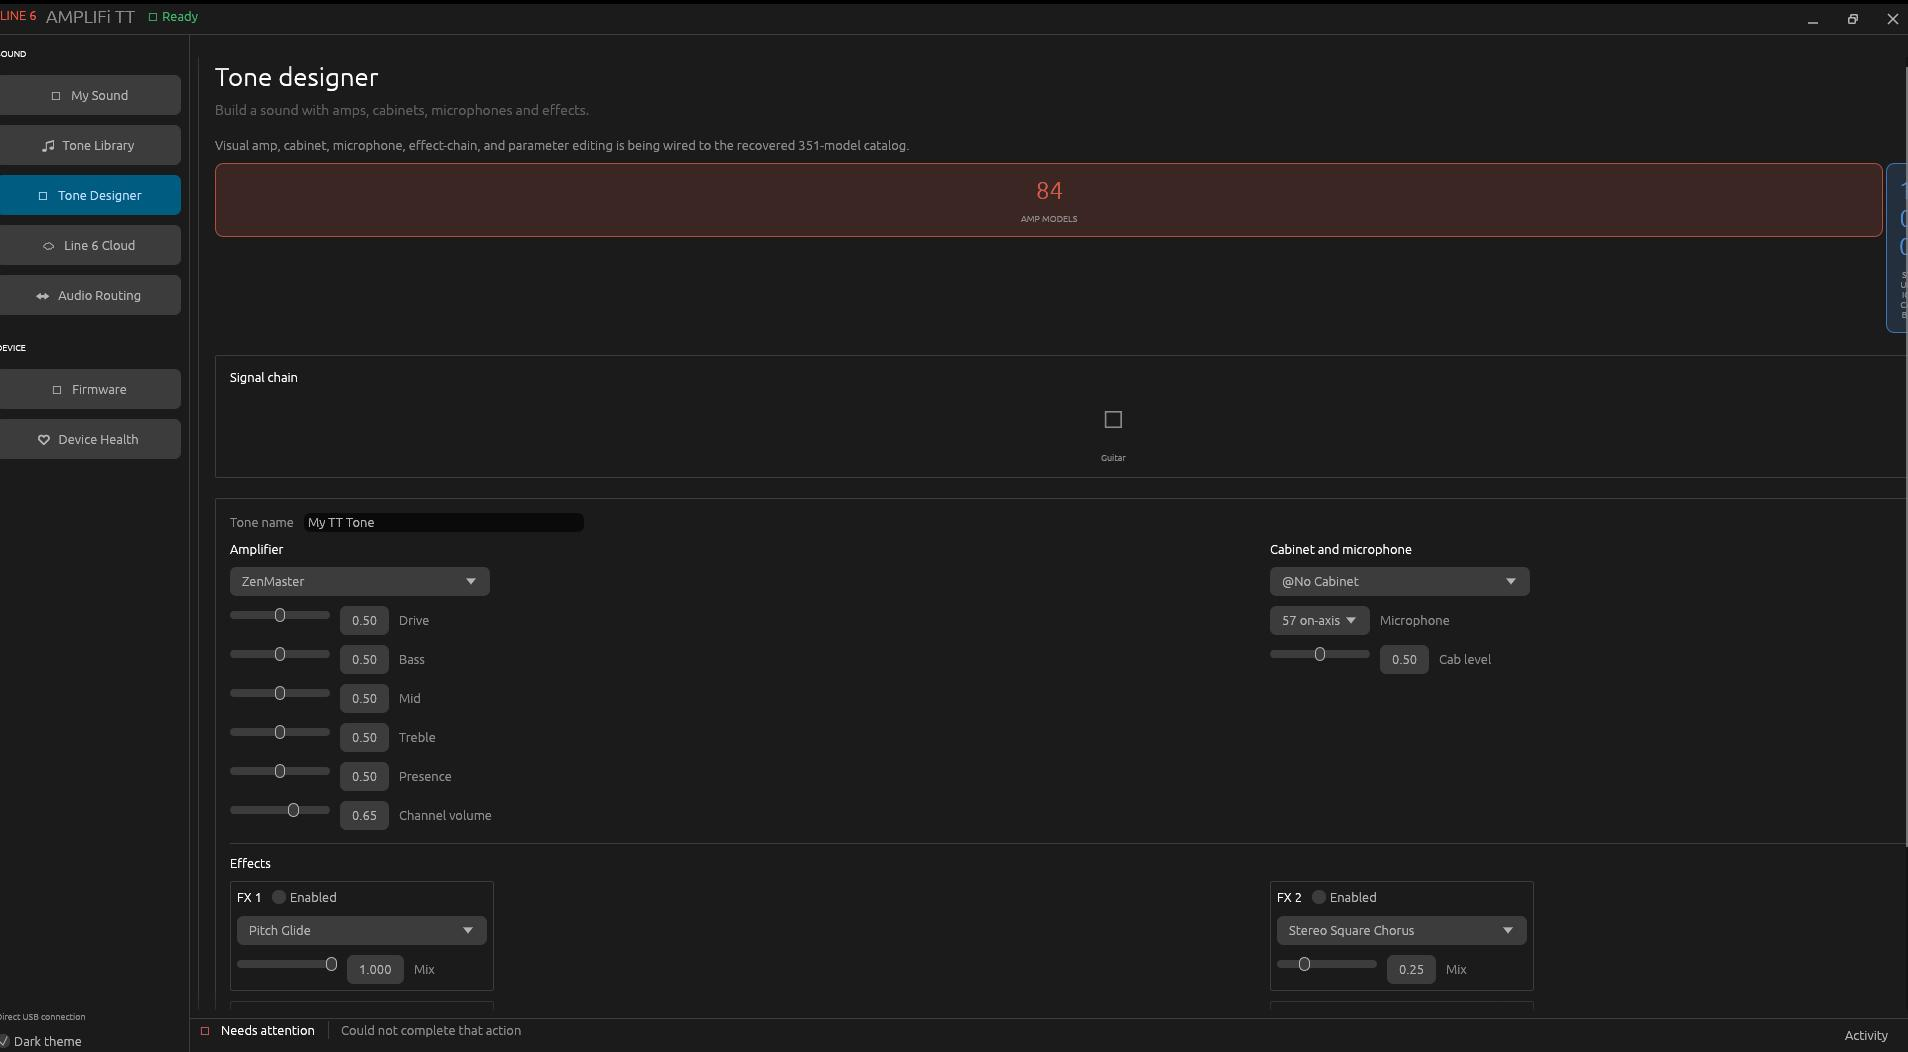Click the Needs attention status text
The image size is (1908, 1052).
click(x=268, y=1030)
